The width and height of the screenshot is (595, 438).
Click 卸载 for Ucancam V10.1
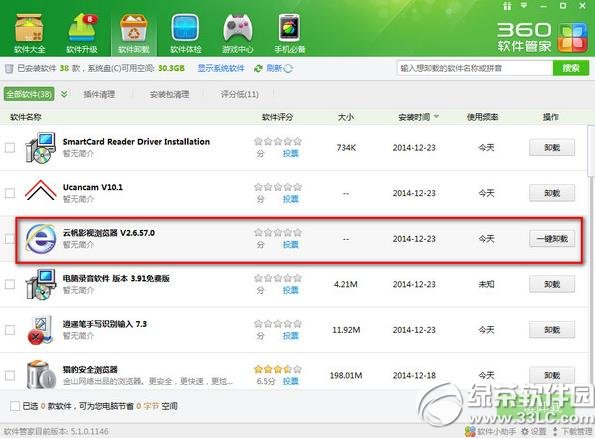pyautogui.click(x=552, y=193)
